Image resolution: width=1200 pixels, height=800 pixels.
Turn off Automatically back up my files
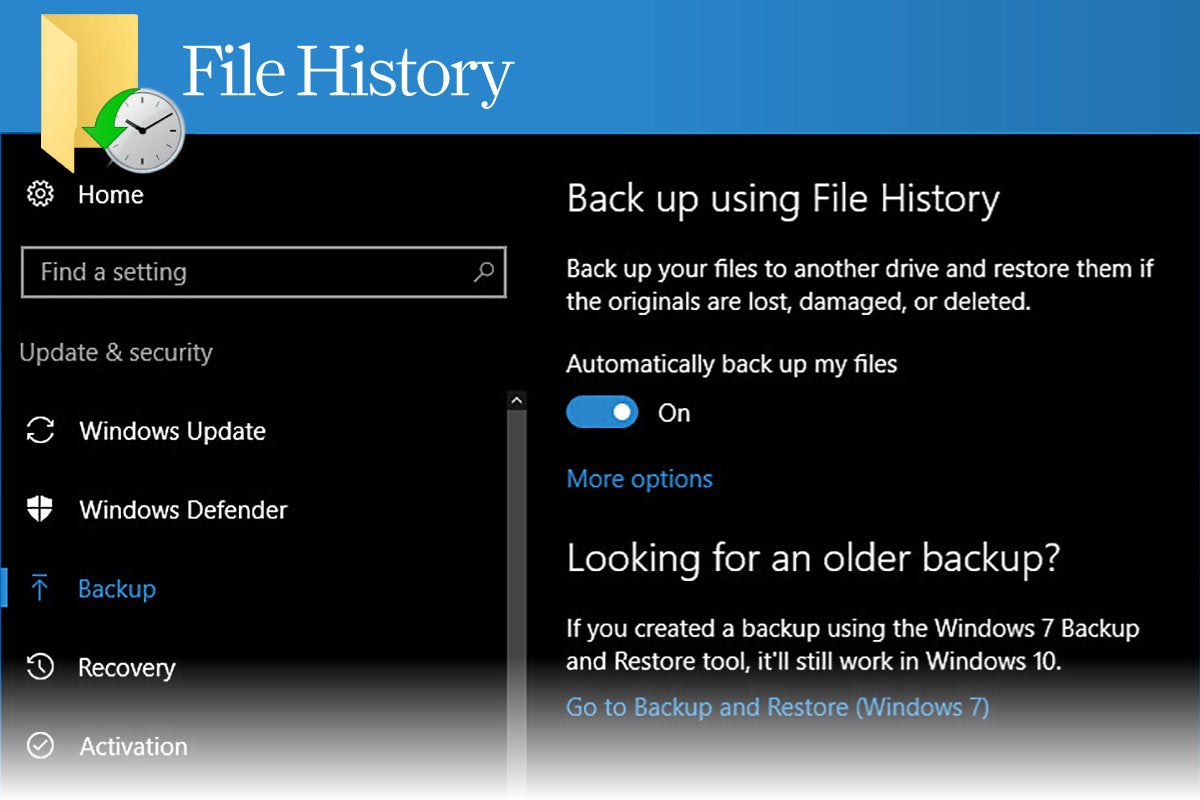coord(602,412)
